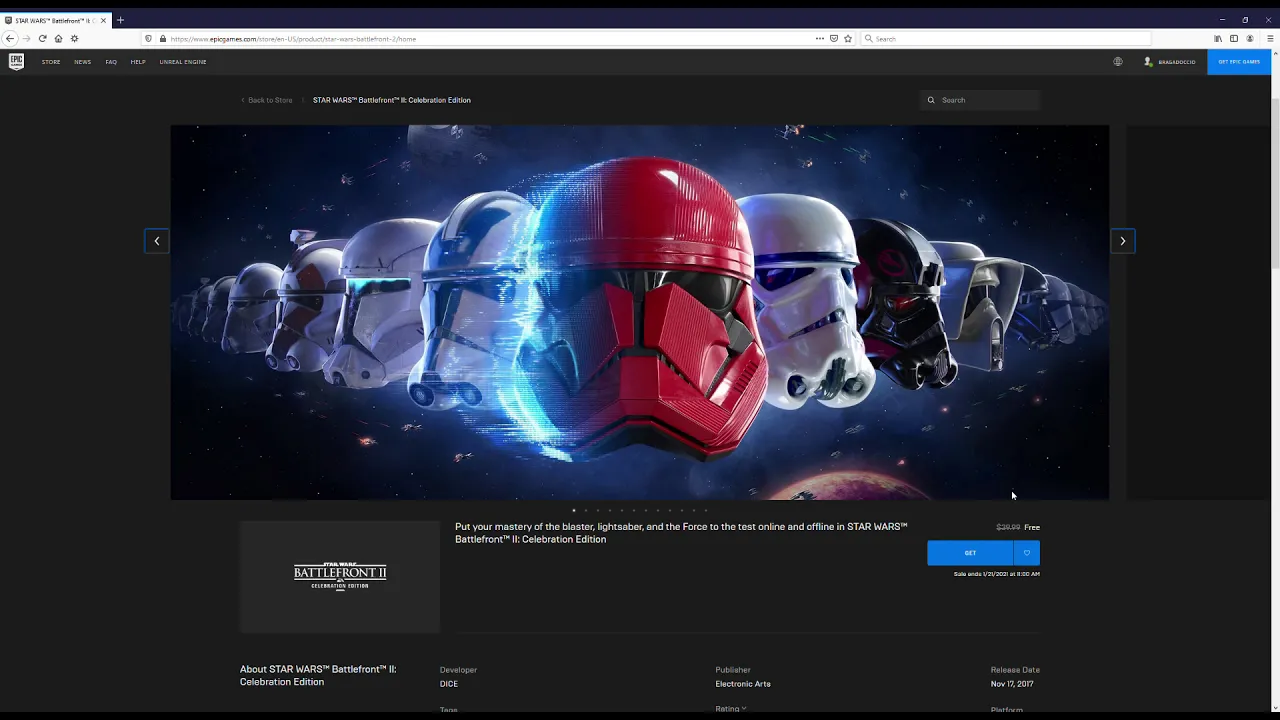Viewport: 1280px width, 720px height.
Task: Open the STORE menu item
Action: point(51,62)
